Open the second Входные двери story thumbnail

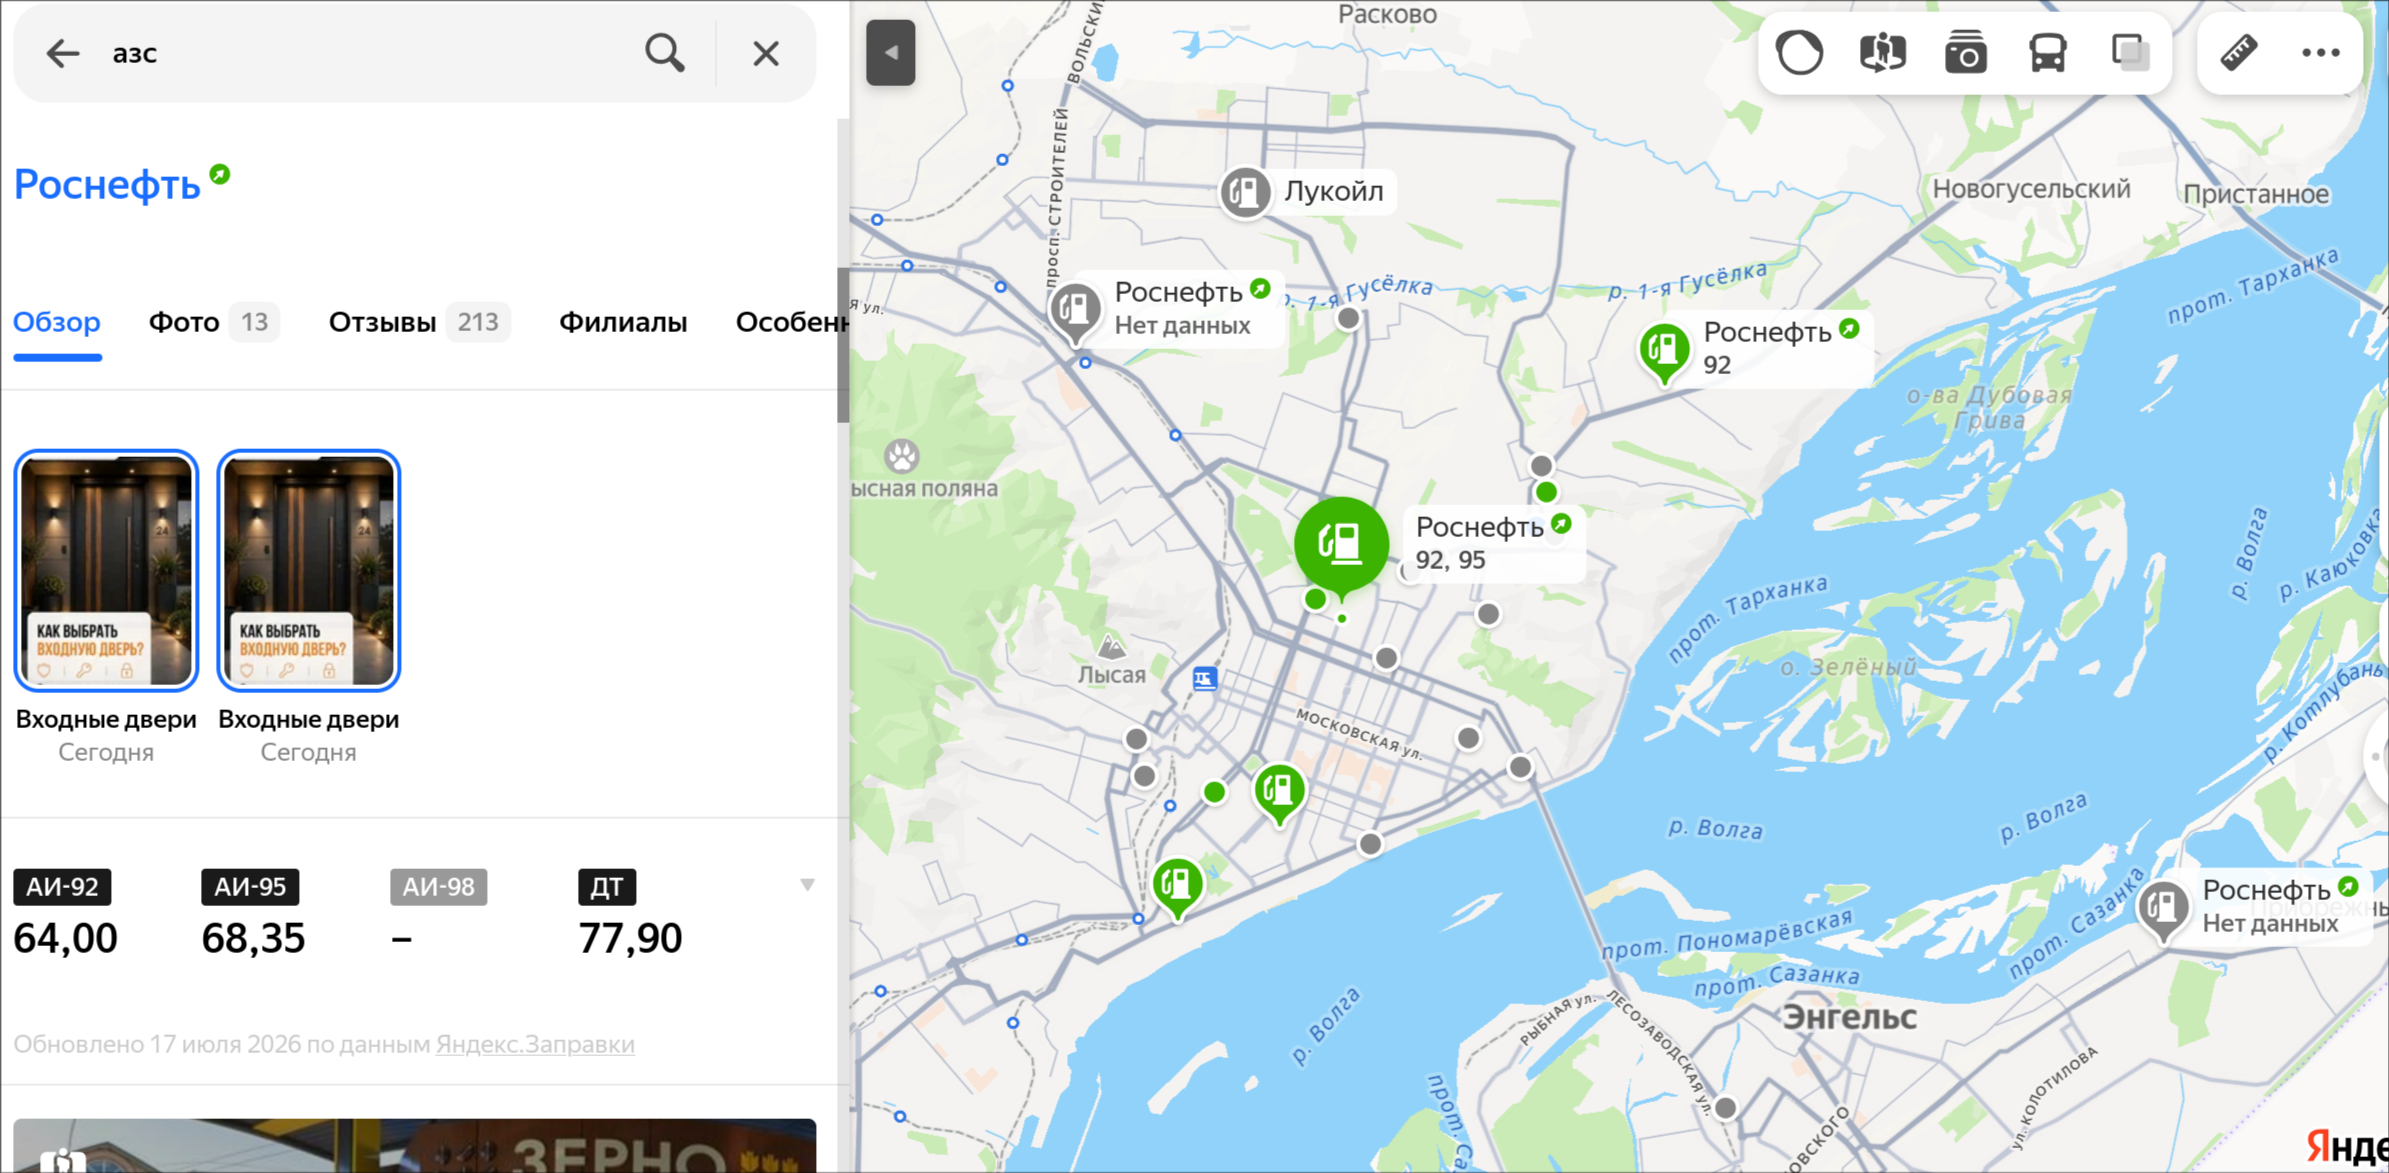(309, 570)
